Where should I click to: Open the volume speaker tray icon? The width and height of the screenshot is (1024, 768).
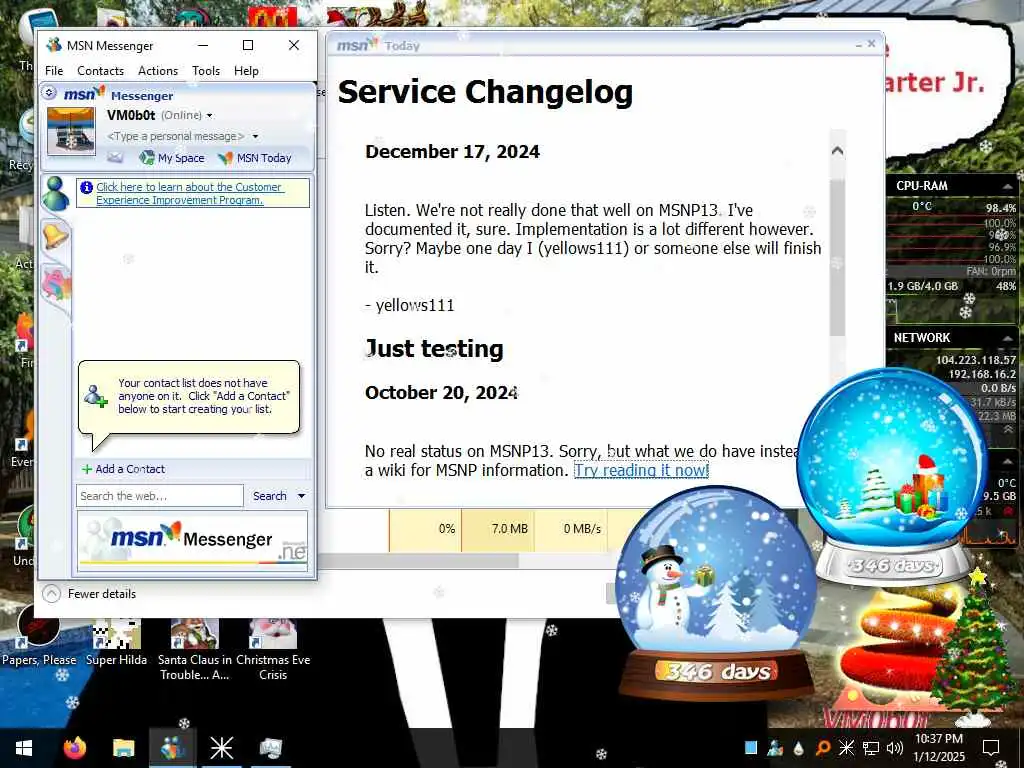pos(894,747)
